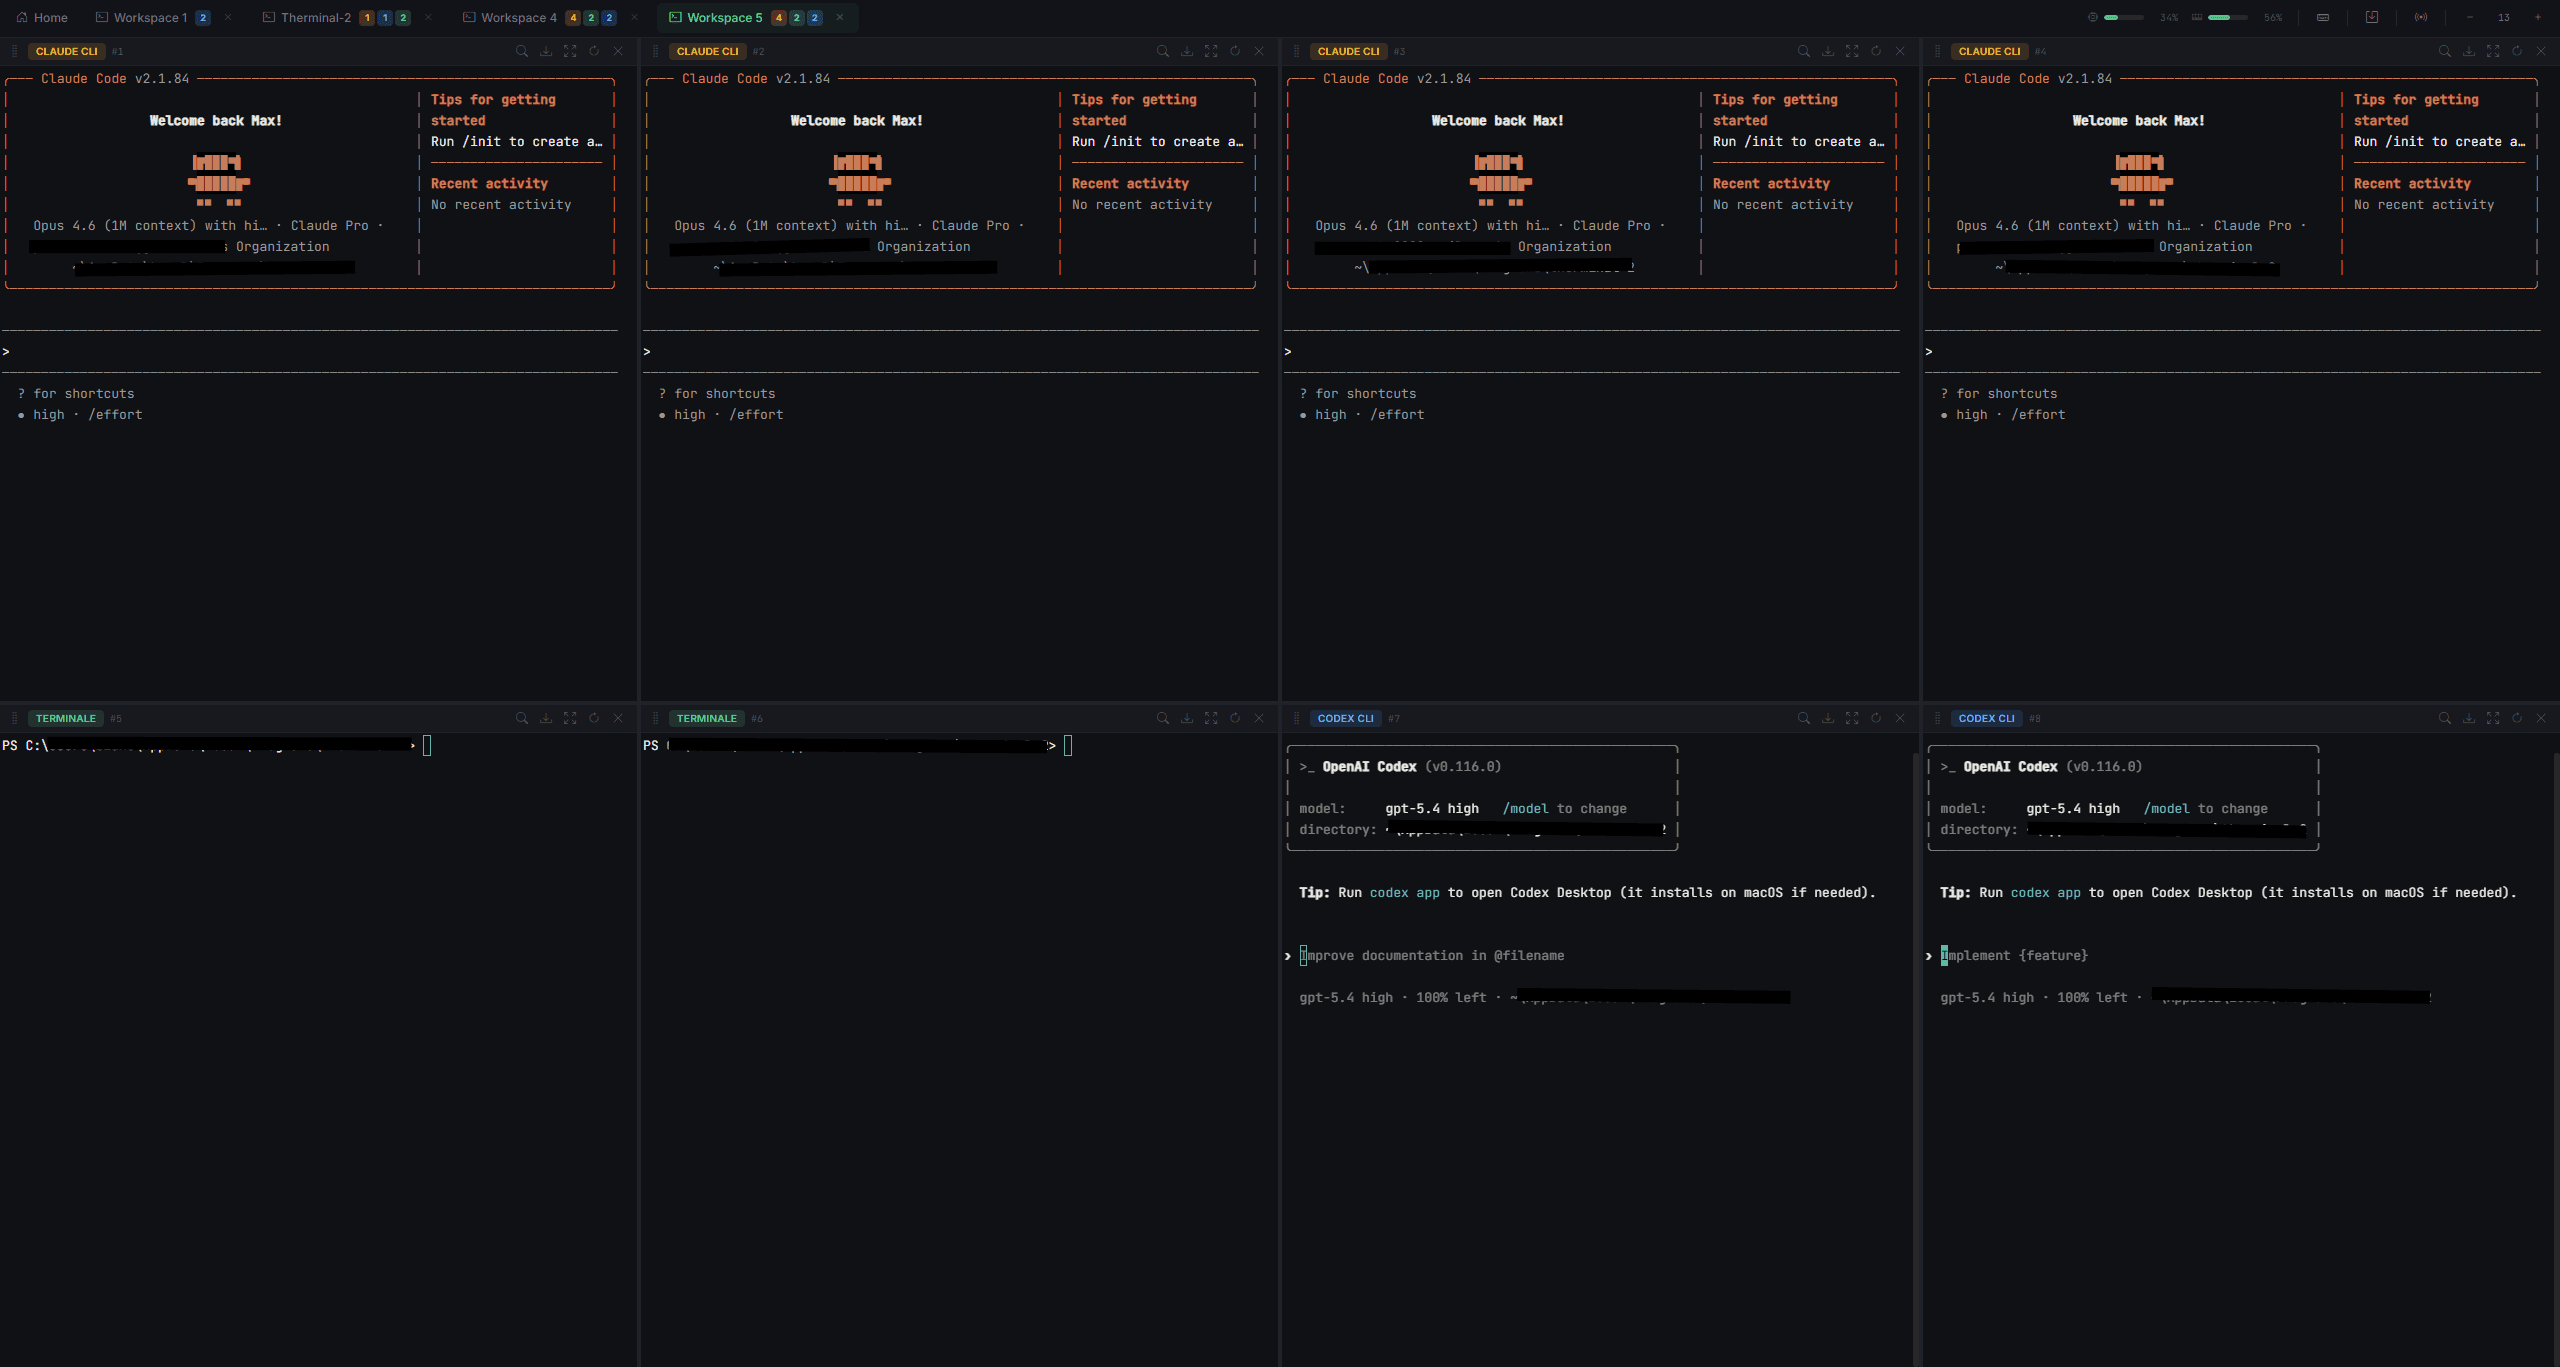Click the TERMINALE label of pane #6
This screenshot has height=1367, width=2560.
pos(706,718)
